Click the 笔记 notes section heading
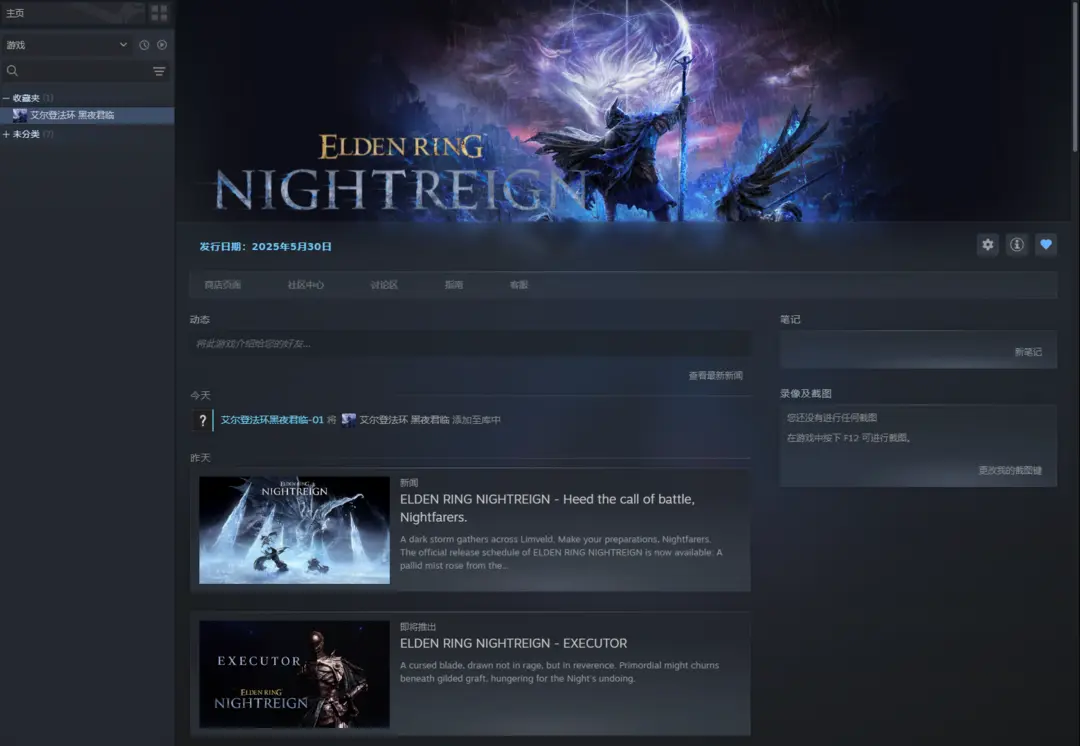Screen dimensions: 1080x746 [790, 320]
